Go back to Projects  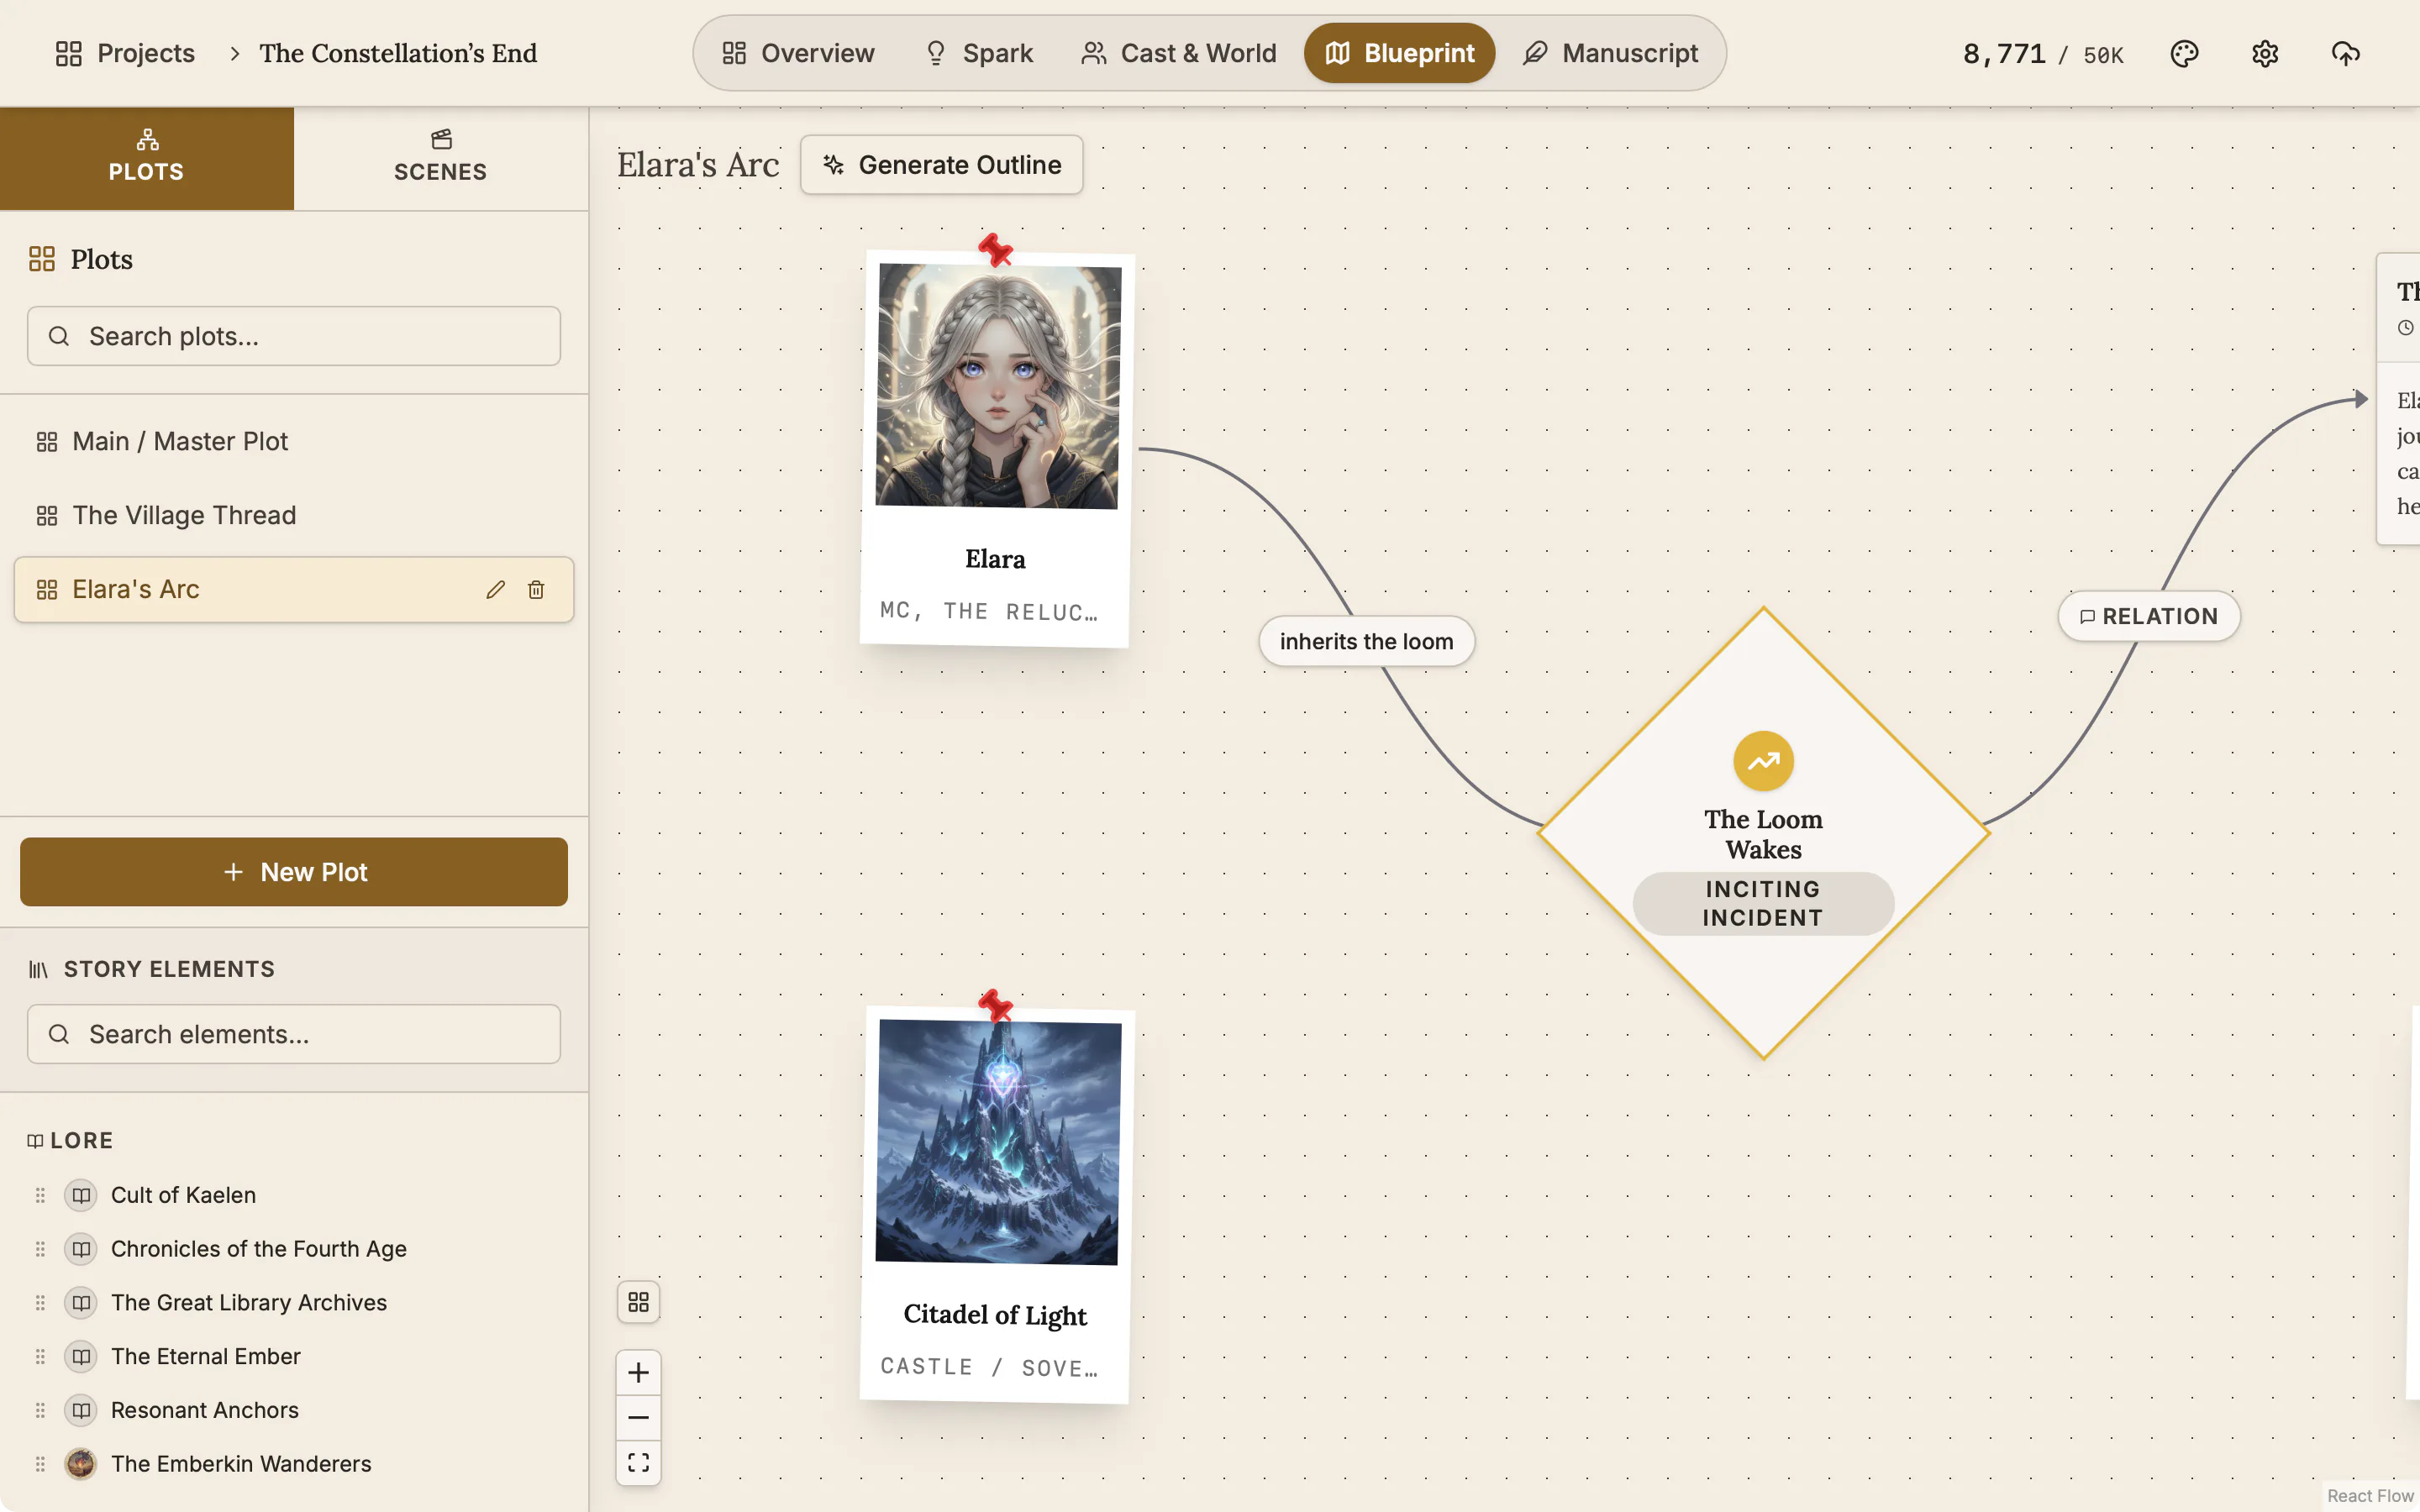pyautogui.click(x=125, y=53)
